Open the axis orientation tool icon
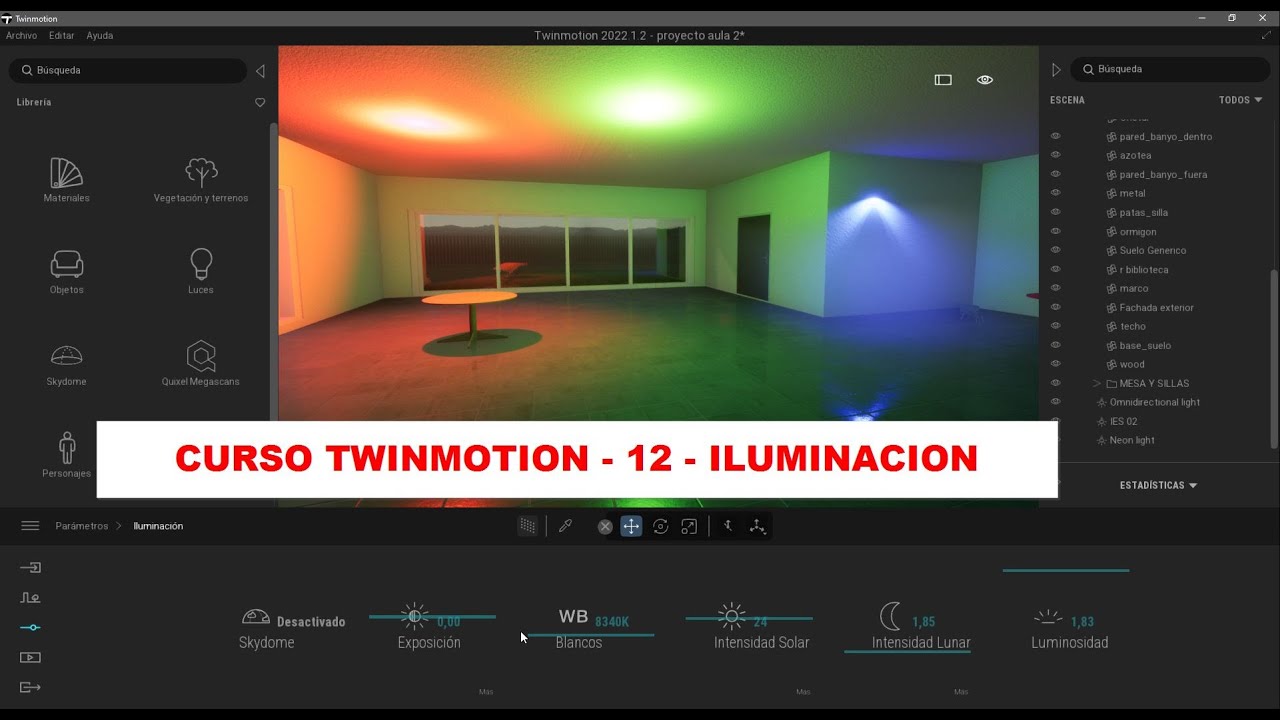This screenshot has height=720, width=1280. [x=757, y=526]
